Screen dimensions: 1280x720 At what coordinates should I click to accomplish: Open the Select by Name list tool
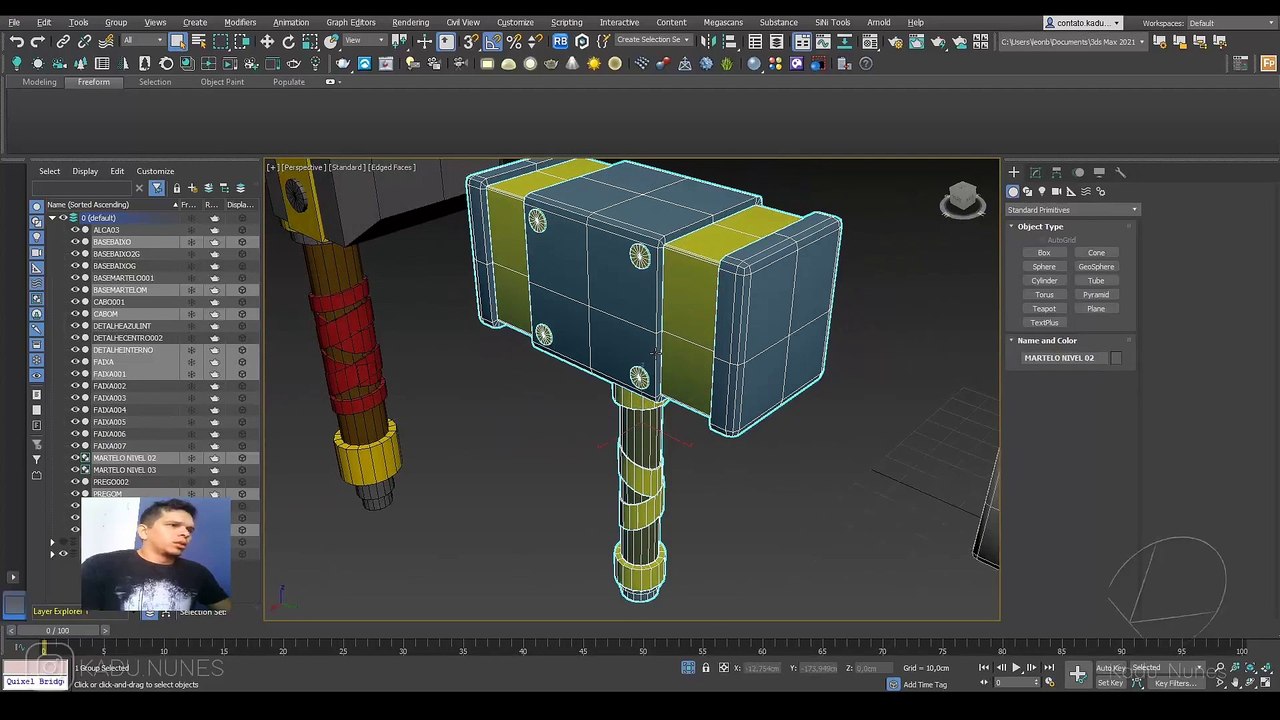click(x=198, y=41)
